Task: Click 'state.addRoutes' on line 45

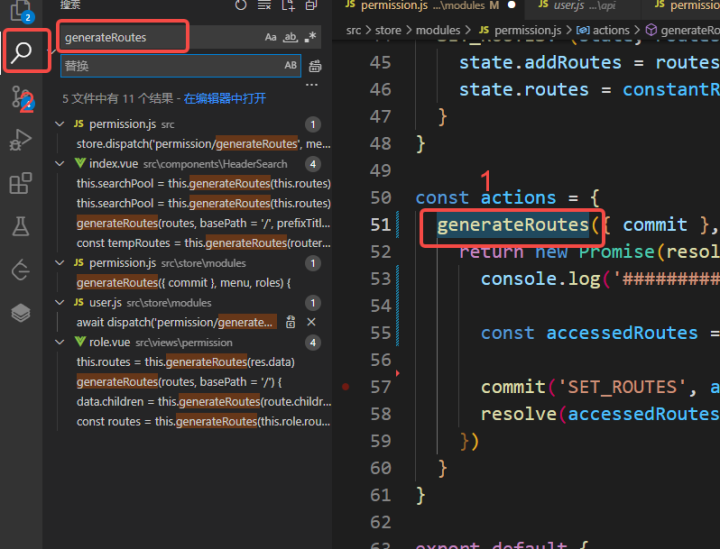Action: click(x=540, y=62)
